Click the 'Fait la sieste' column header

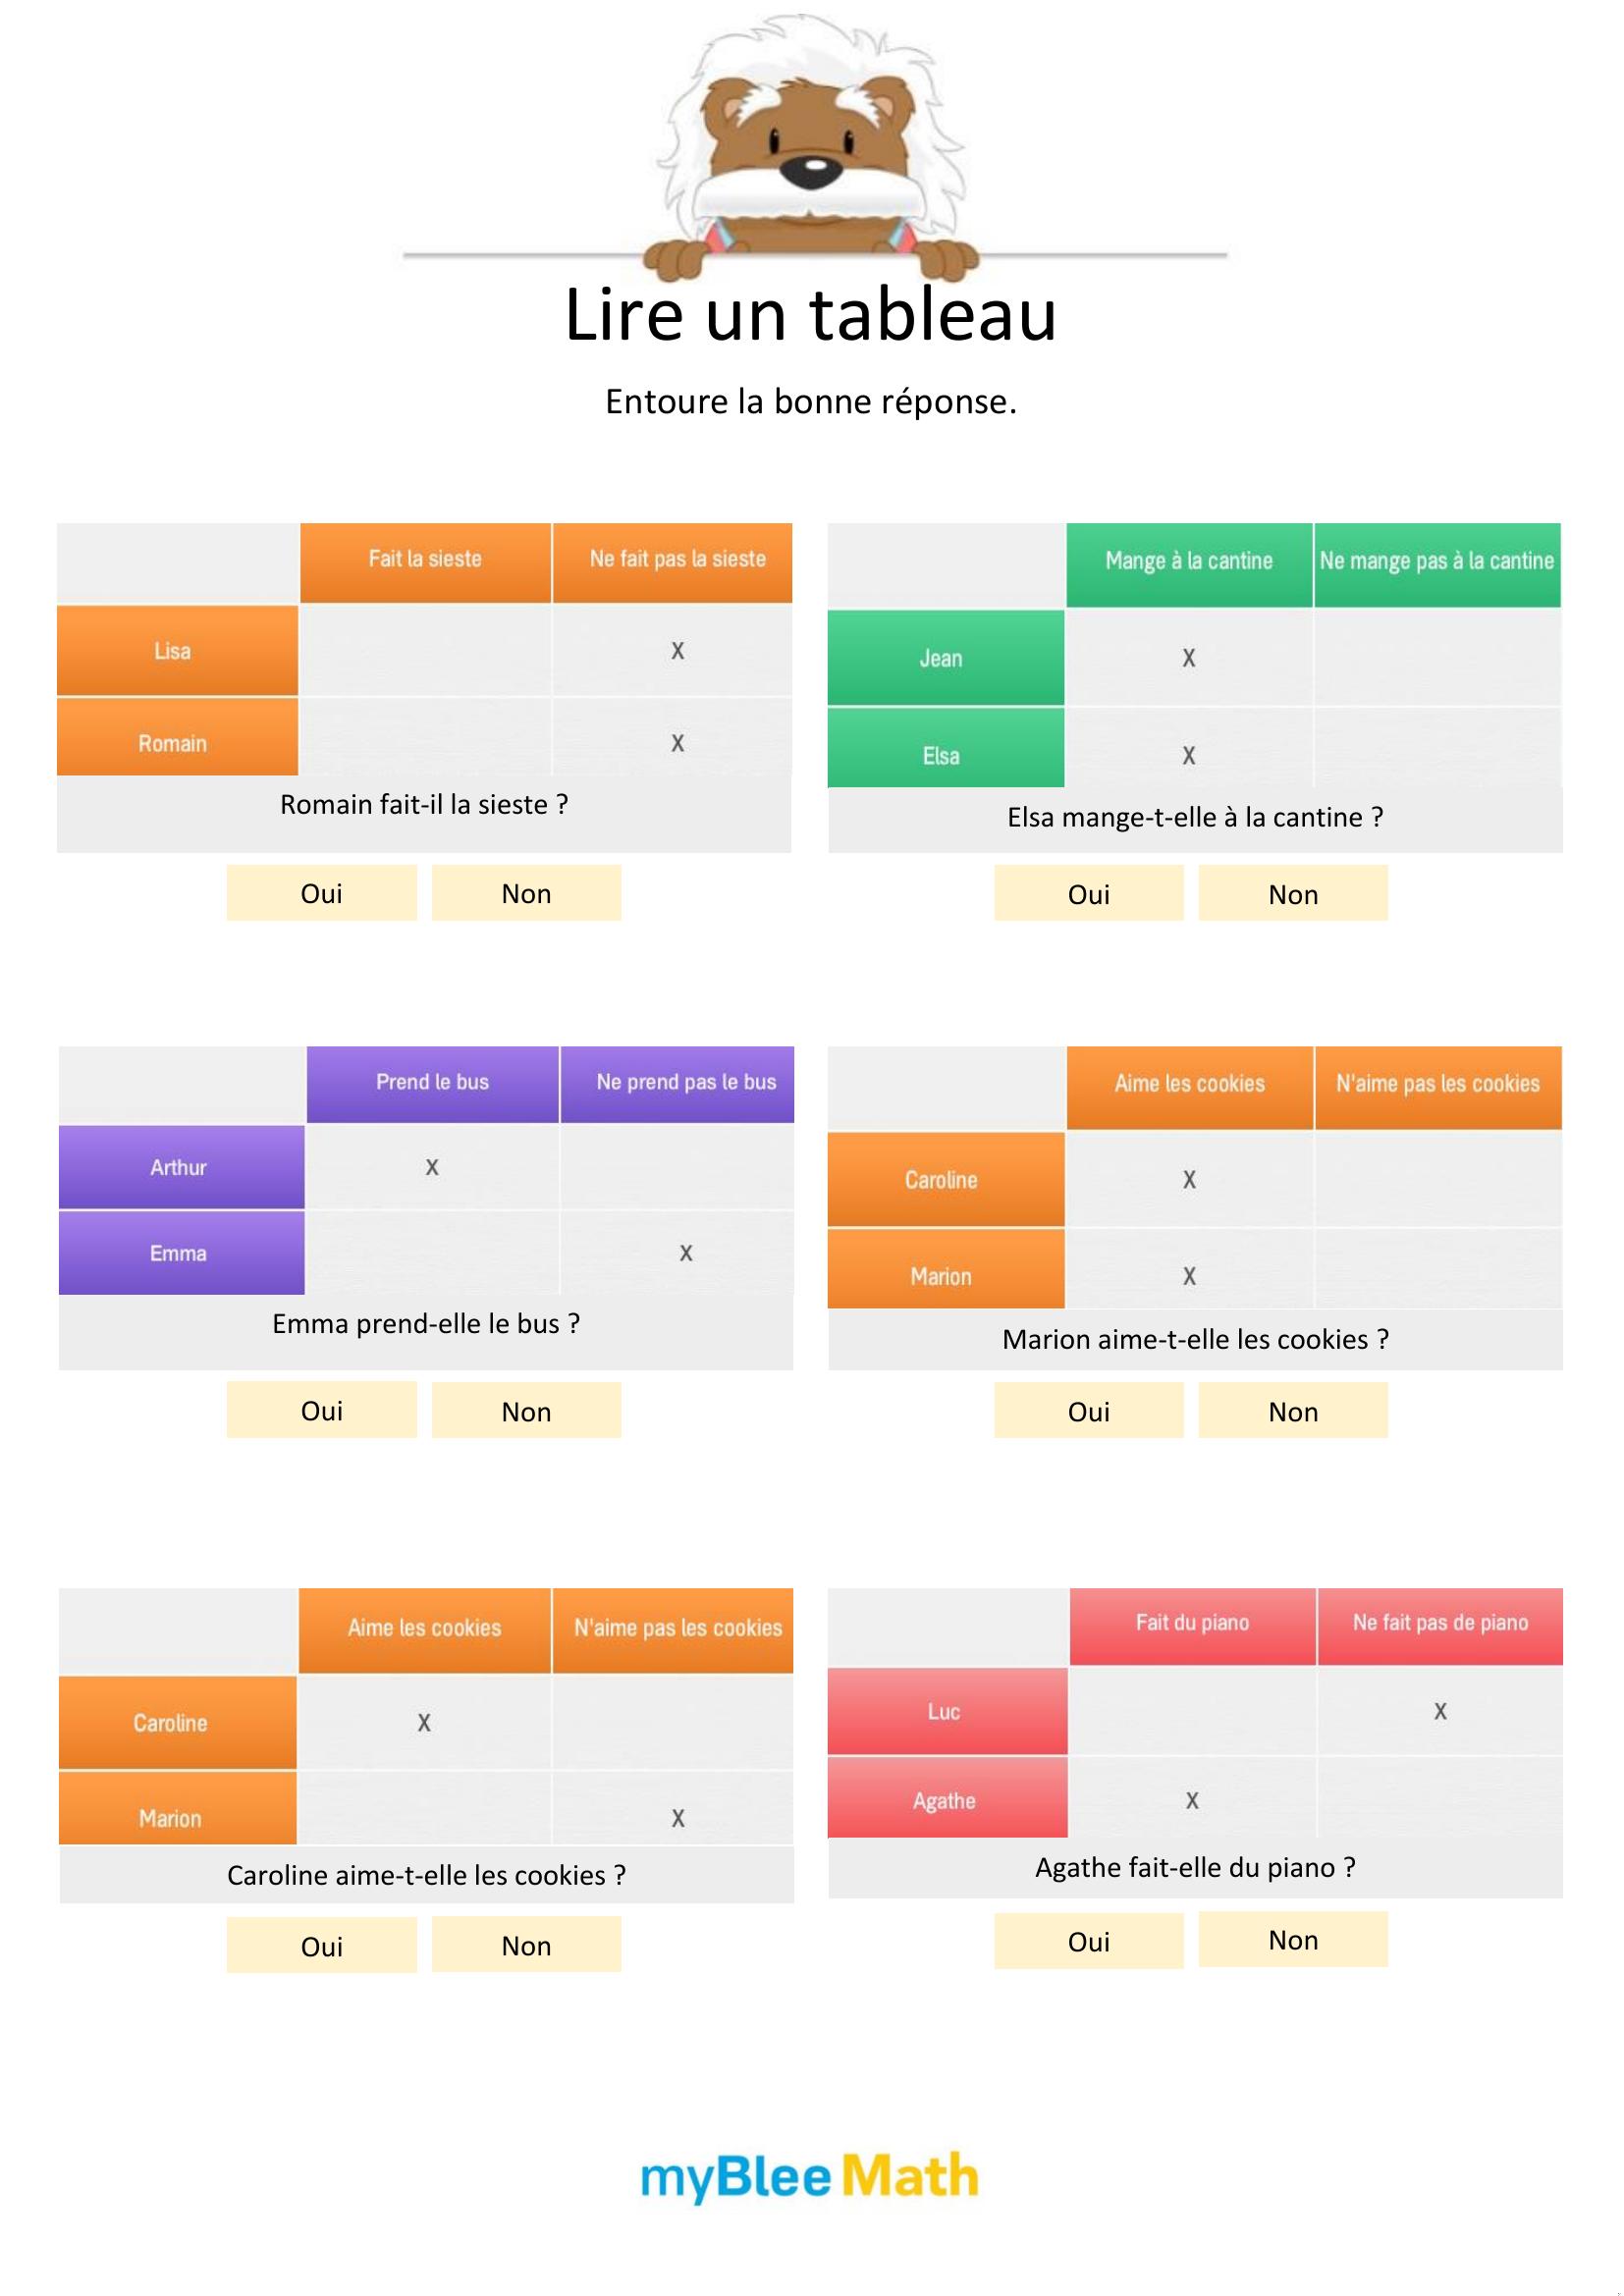(x=425, y=560)
